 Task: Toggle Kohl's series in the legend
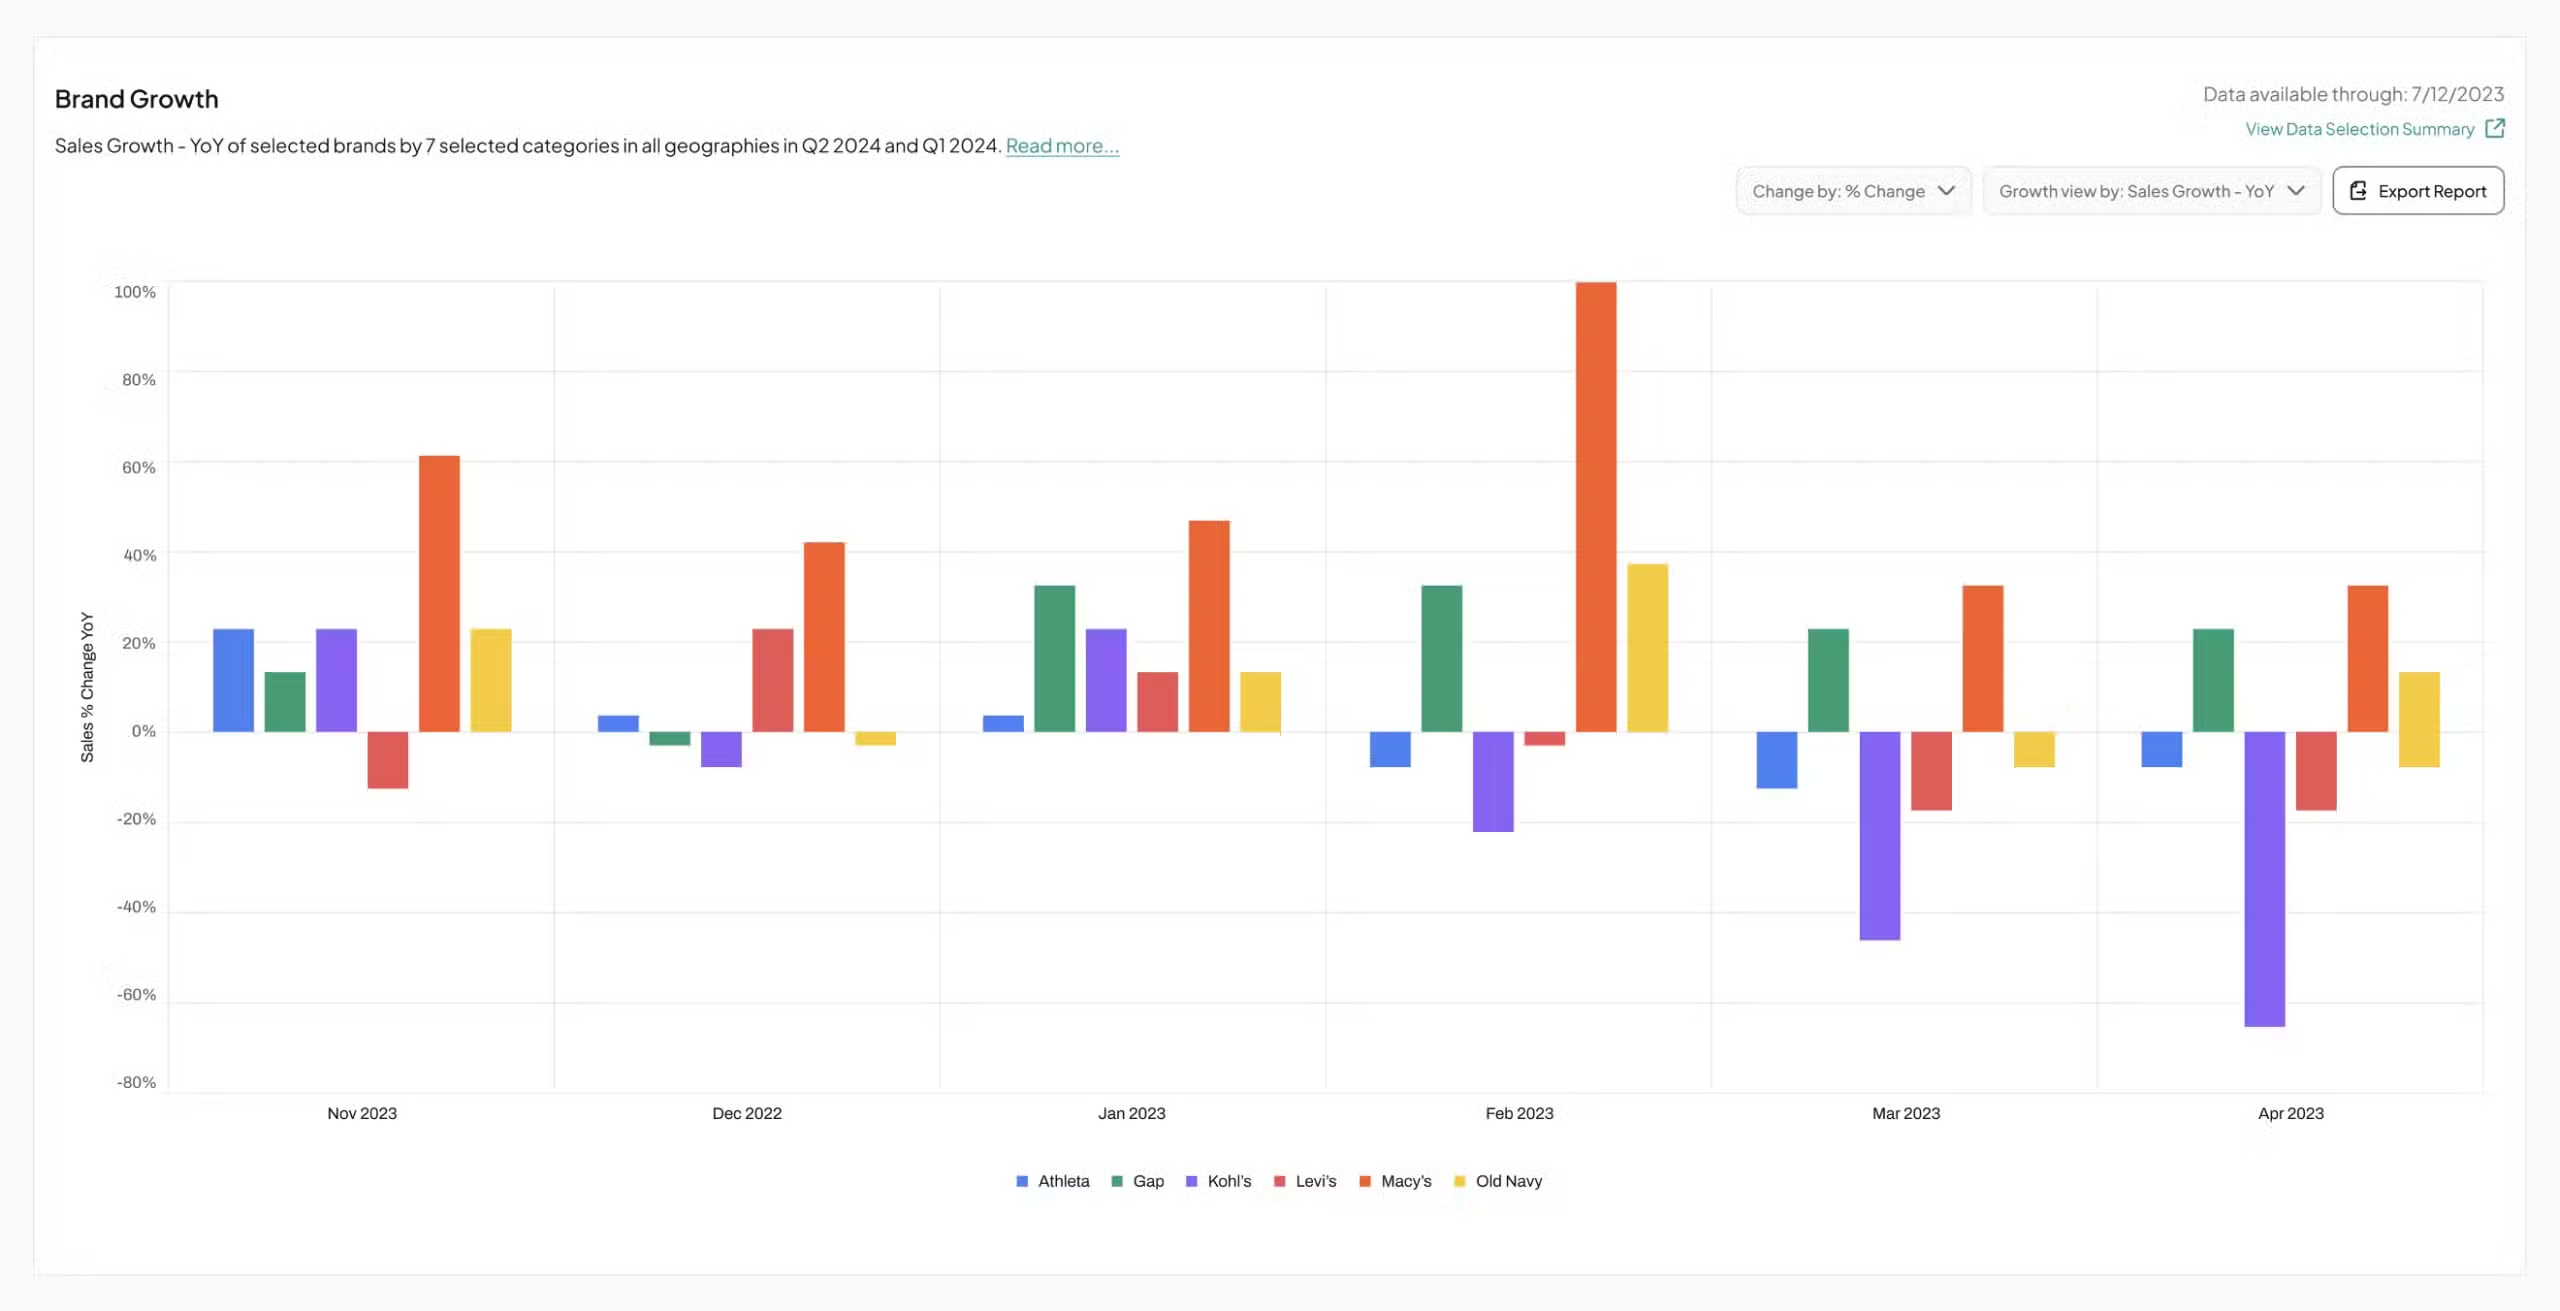pos(1218,1181)
